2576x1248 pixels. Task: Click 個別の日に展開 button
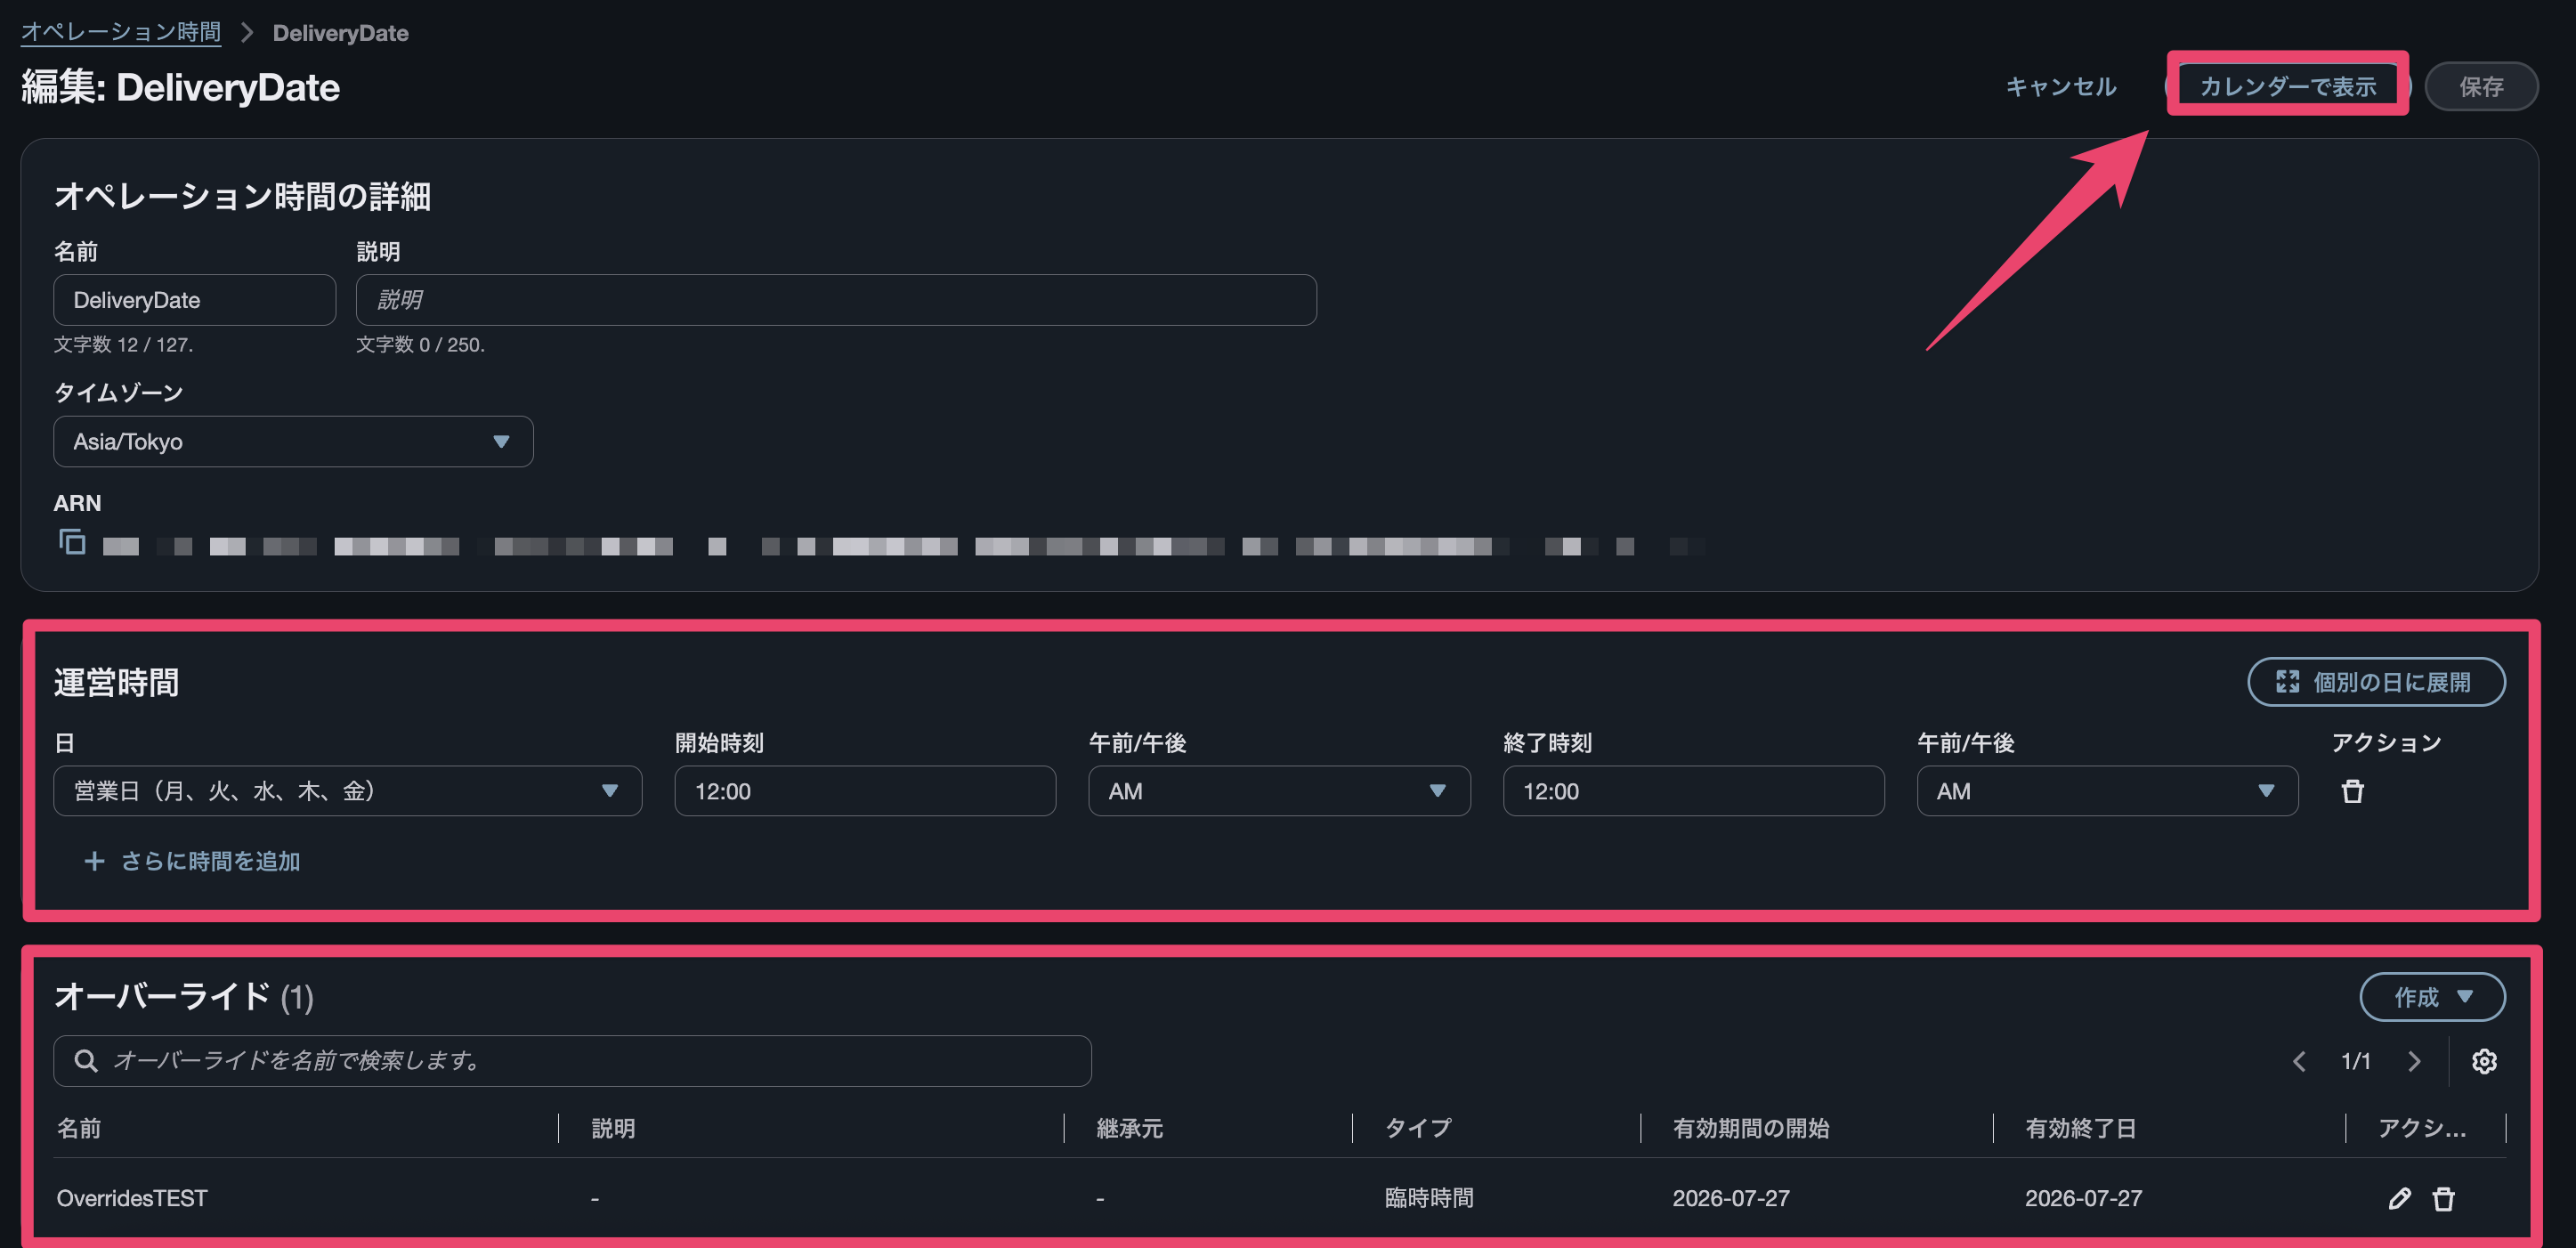point(2376,682)
